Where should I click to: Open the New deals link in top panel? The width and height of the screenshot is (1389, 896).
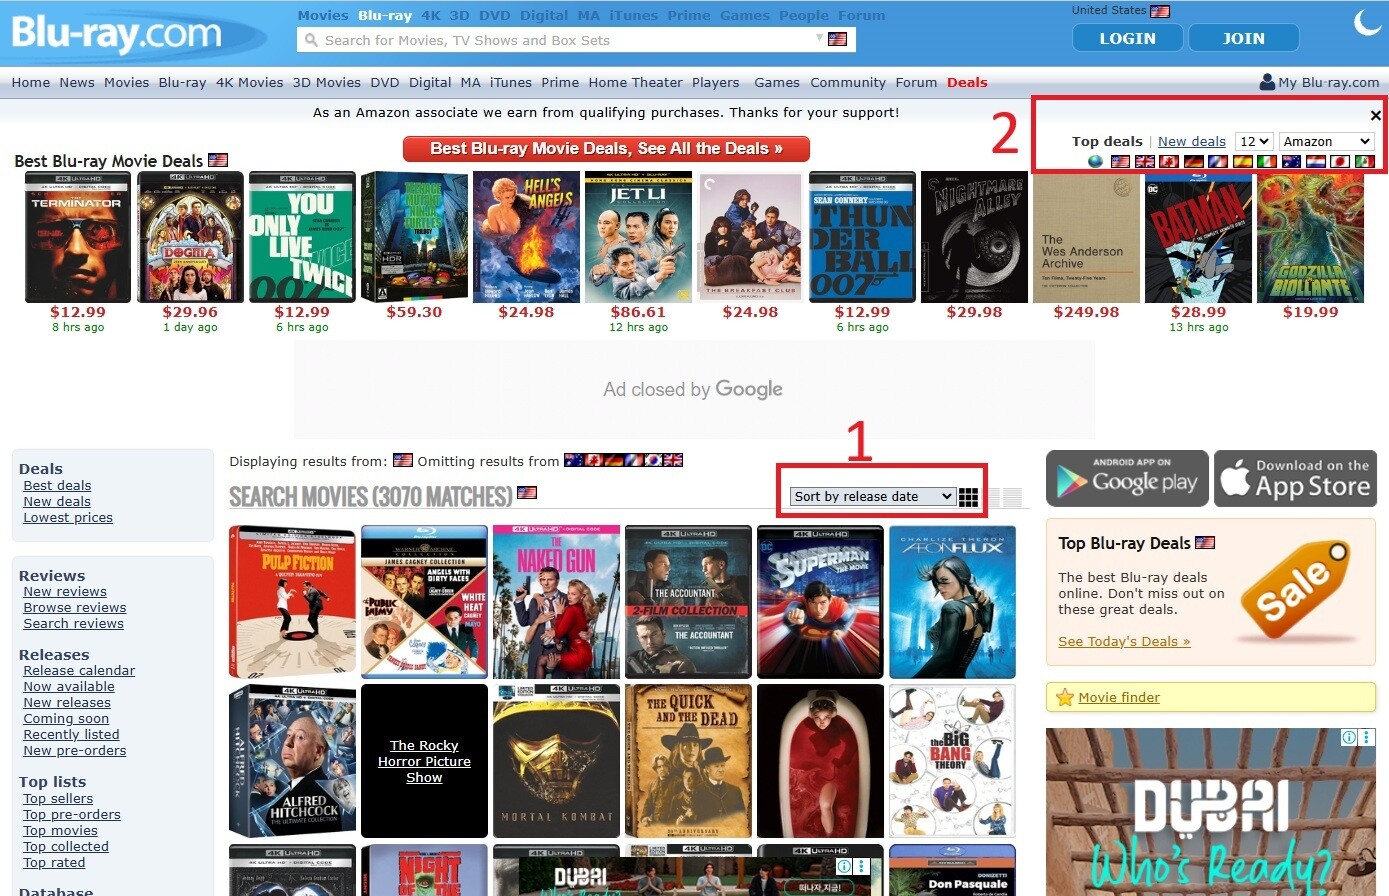click(1192, 142)
